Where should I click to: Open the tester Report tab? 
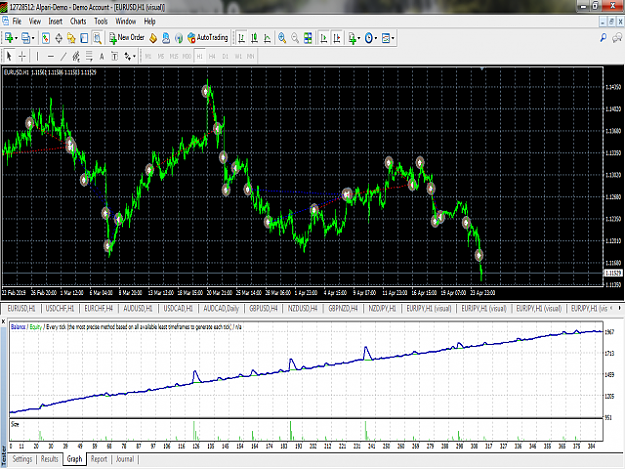(99, 459)
